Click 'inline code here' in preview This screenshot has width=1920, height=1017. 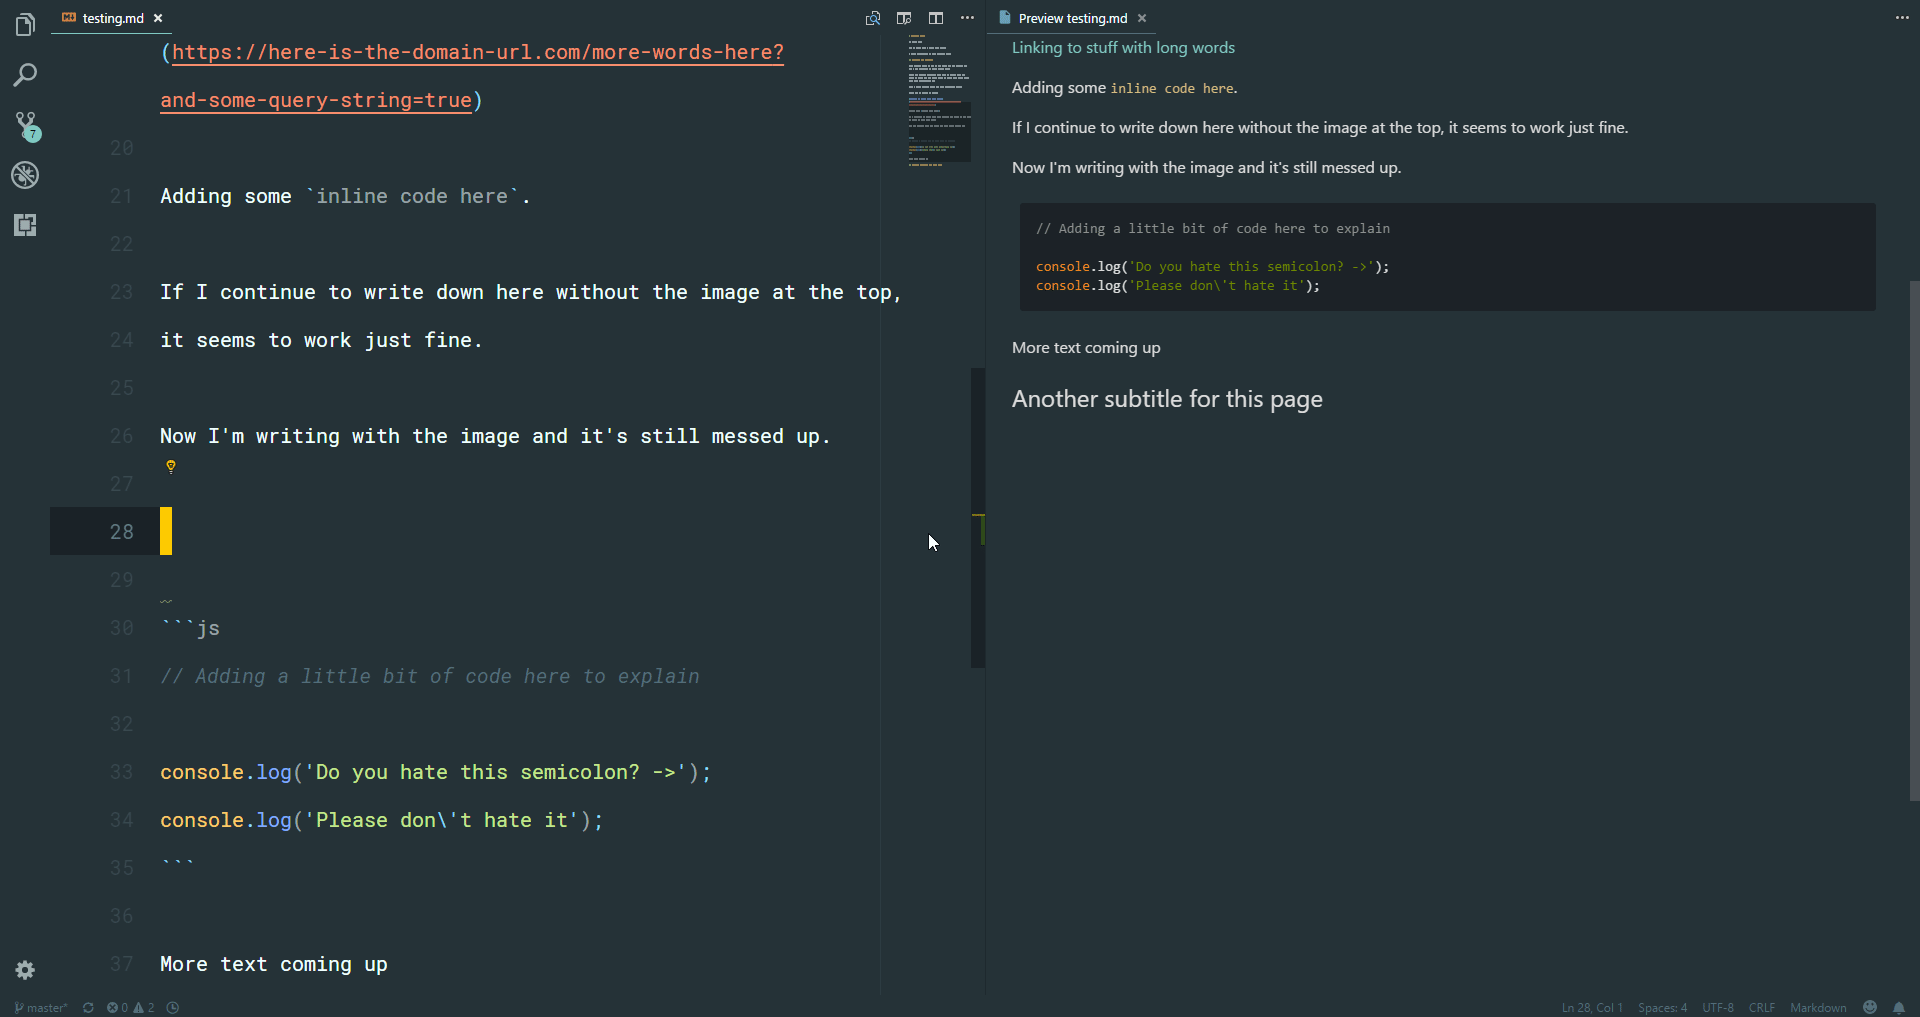pyautogui.click(x=1172, y=88)
